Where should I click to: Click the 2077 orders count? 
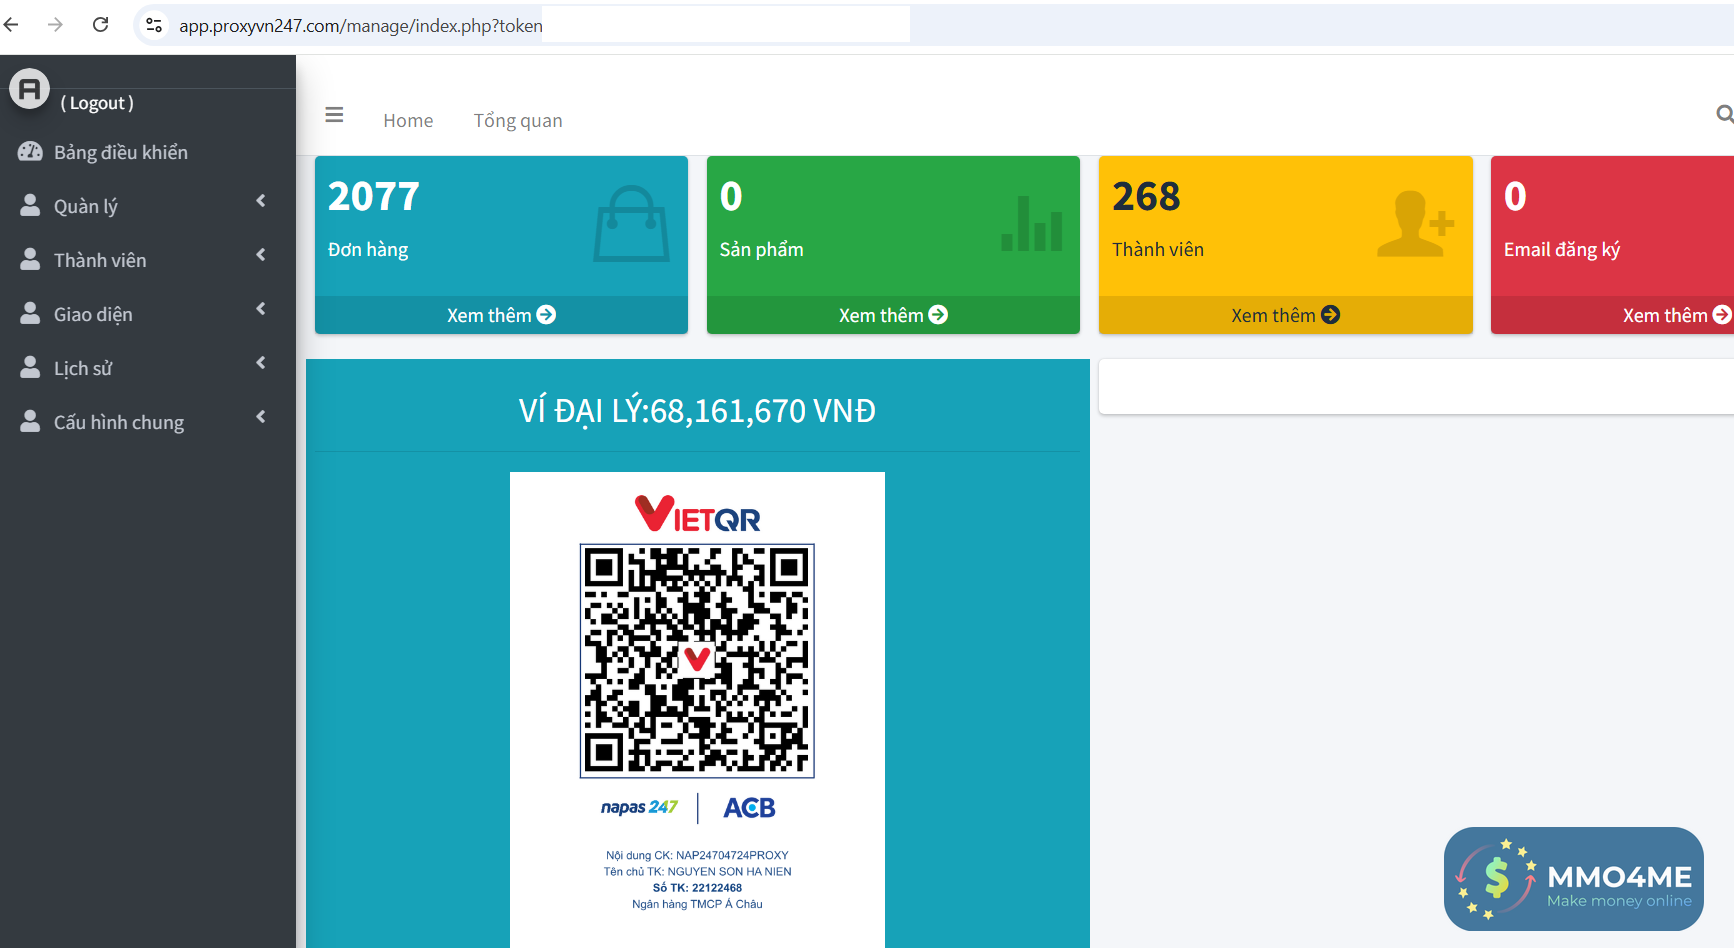374,196
